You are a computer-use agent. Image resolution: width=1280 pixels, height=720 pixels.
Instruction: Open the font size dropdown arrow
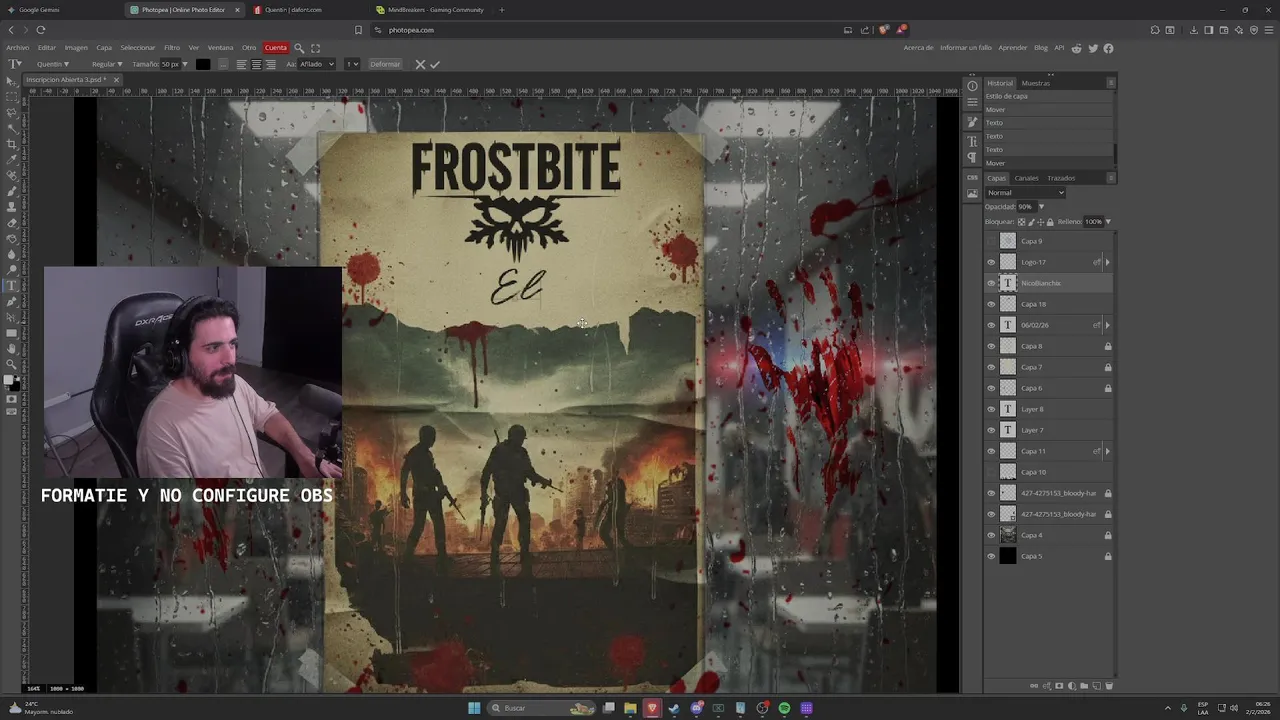coord(185,64)
